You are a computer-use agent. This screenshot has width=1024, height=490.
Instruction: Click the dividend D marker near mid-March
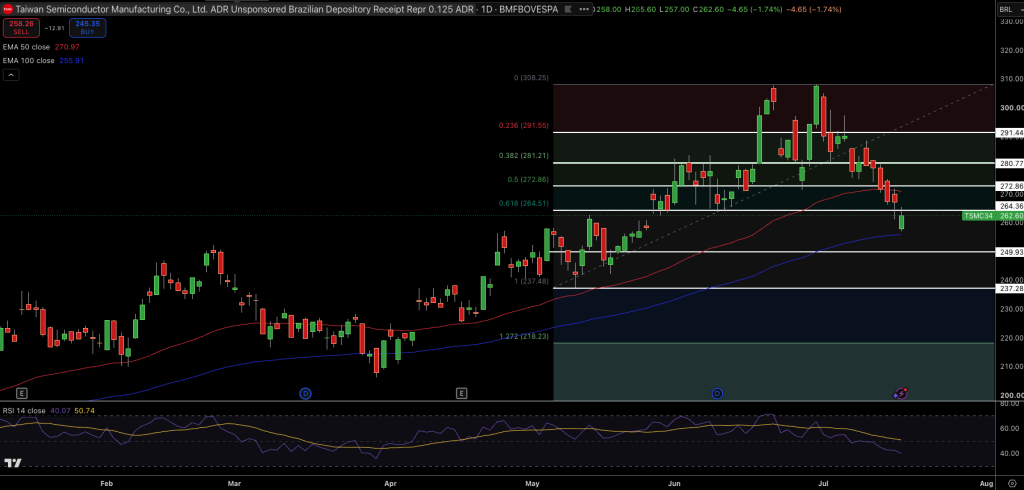(305, 393)
